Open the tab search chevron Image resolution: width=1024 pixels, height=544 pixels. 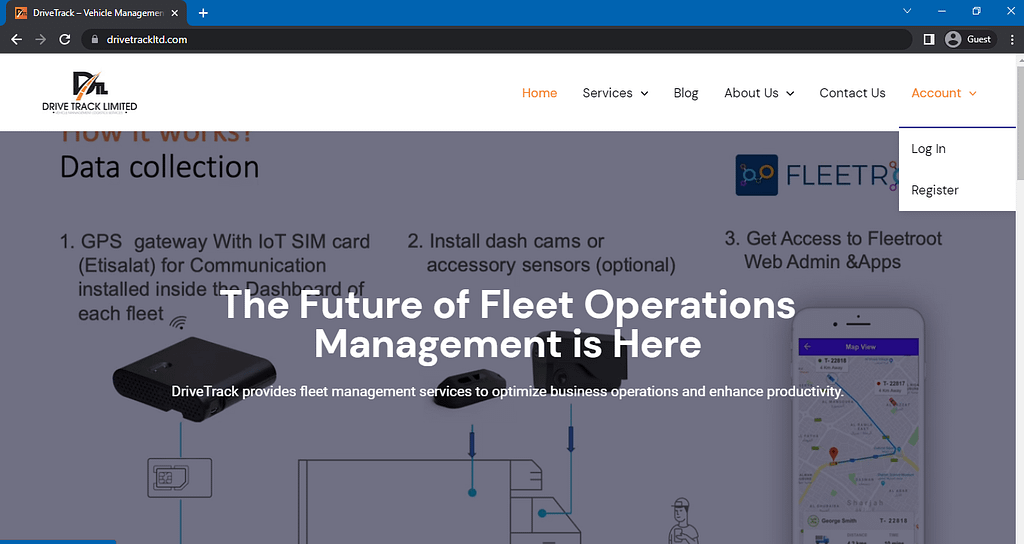click(x=907, y=11)
